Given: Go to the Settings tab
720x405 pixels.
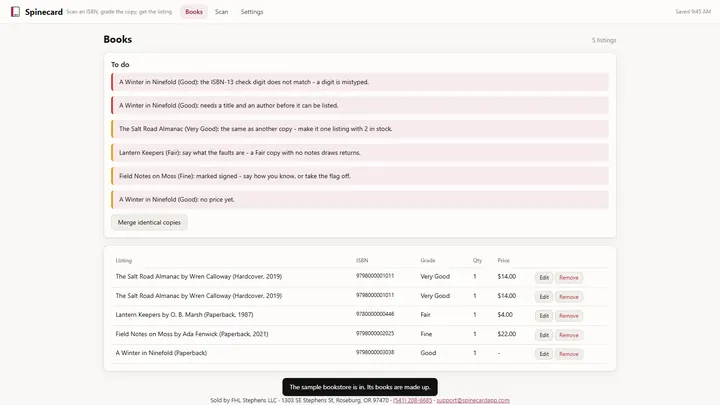Looking at the screenshot, I should click(x=252, y=12).
